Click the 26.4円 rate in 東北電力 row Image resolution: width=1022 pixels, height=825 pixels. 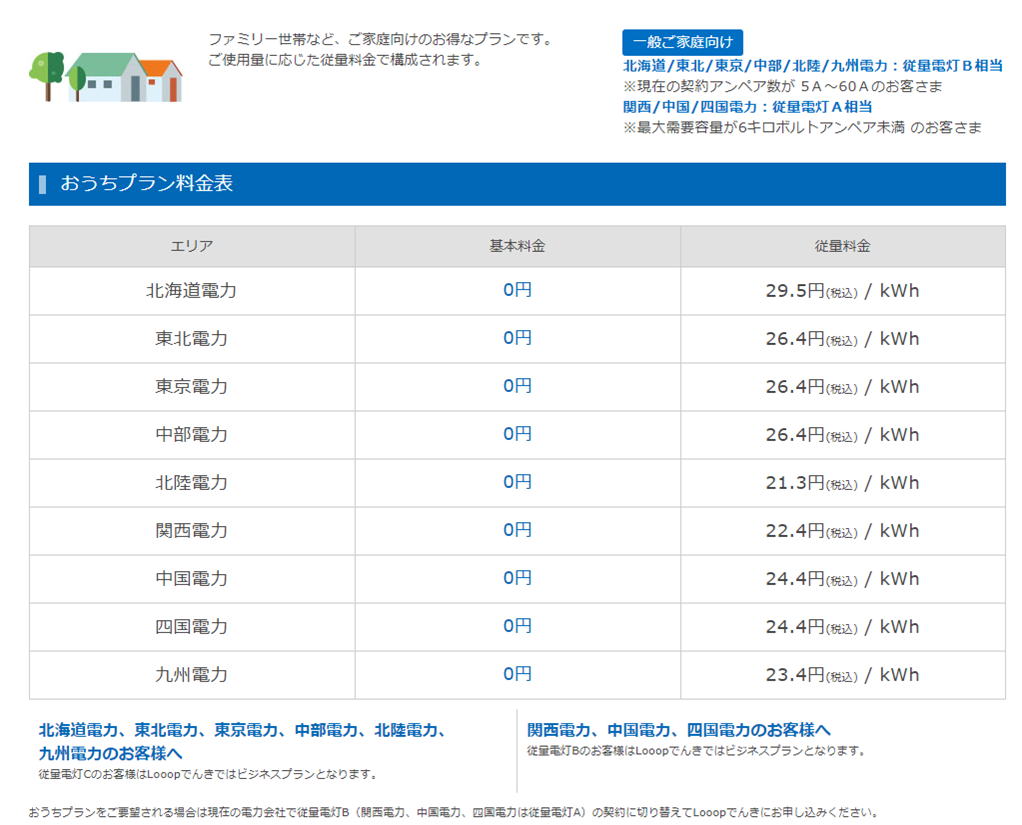point(842,339)
